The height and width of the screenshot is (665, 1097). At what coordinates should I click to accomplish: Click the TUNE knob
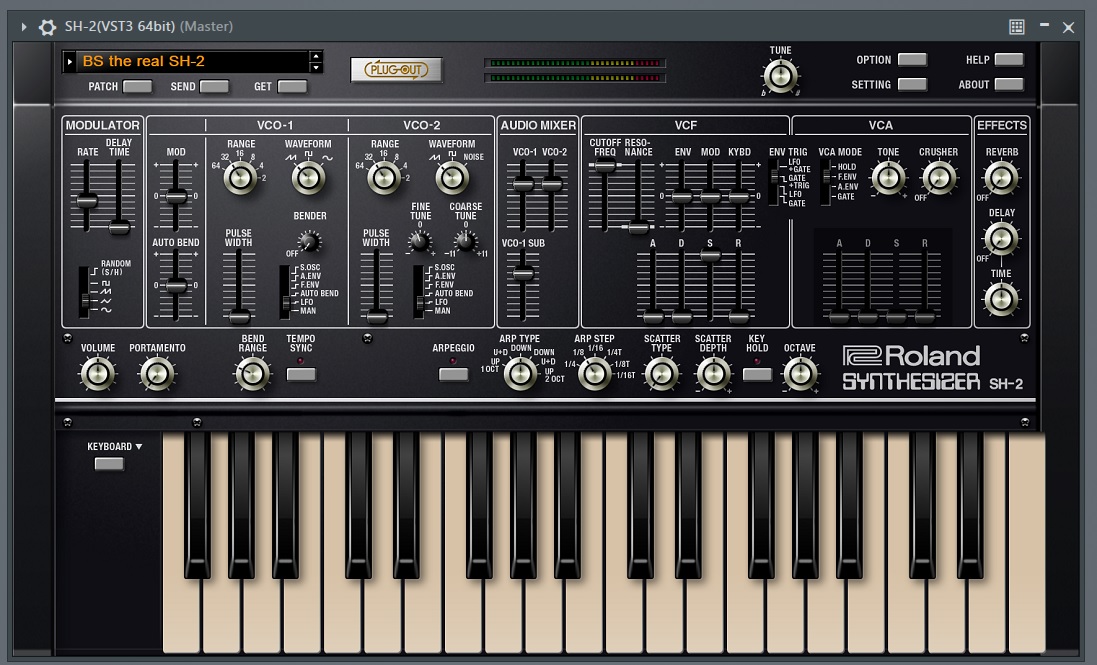pyautogui.click(x=780, y=76)
